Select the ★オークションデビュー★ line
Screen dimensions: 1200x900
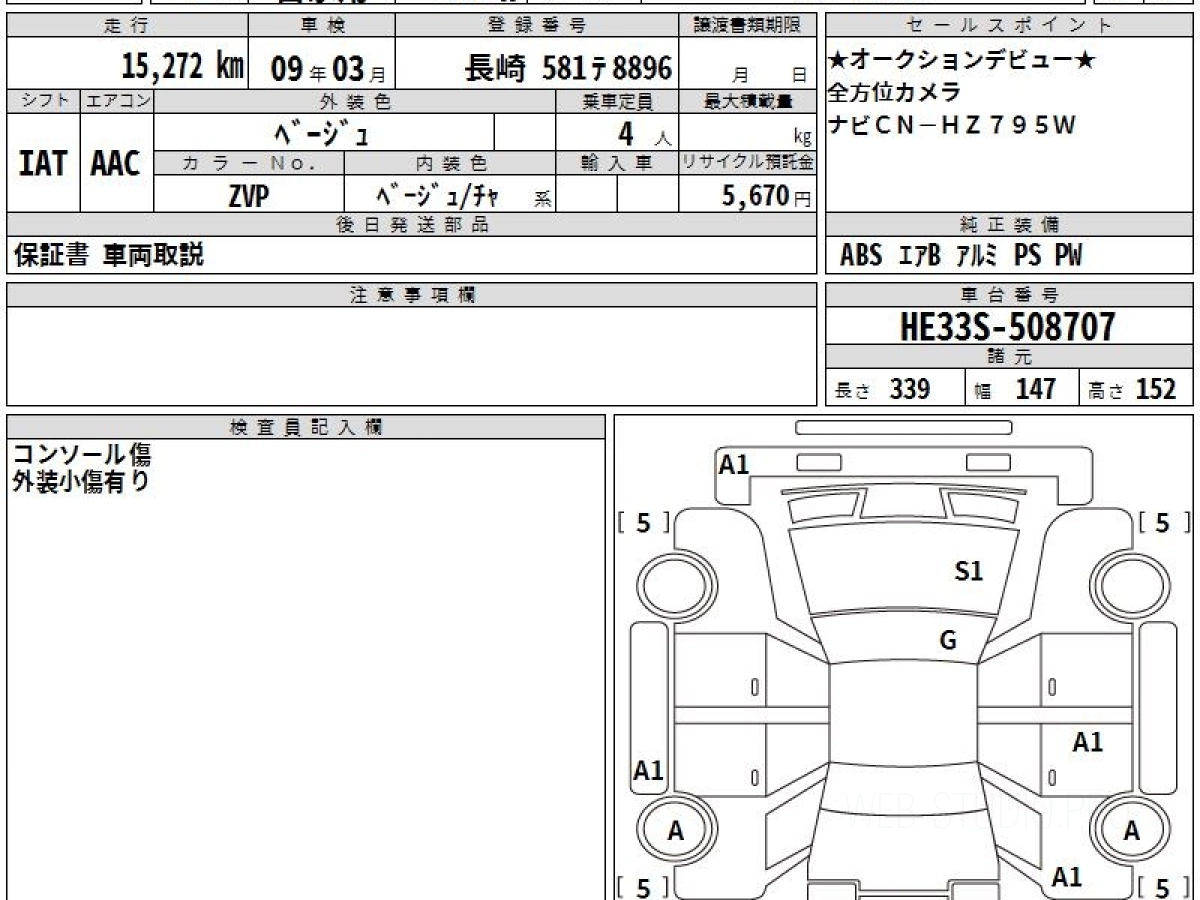pyautogui.click(x=961, y=61)
